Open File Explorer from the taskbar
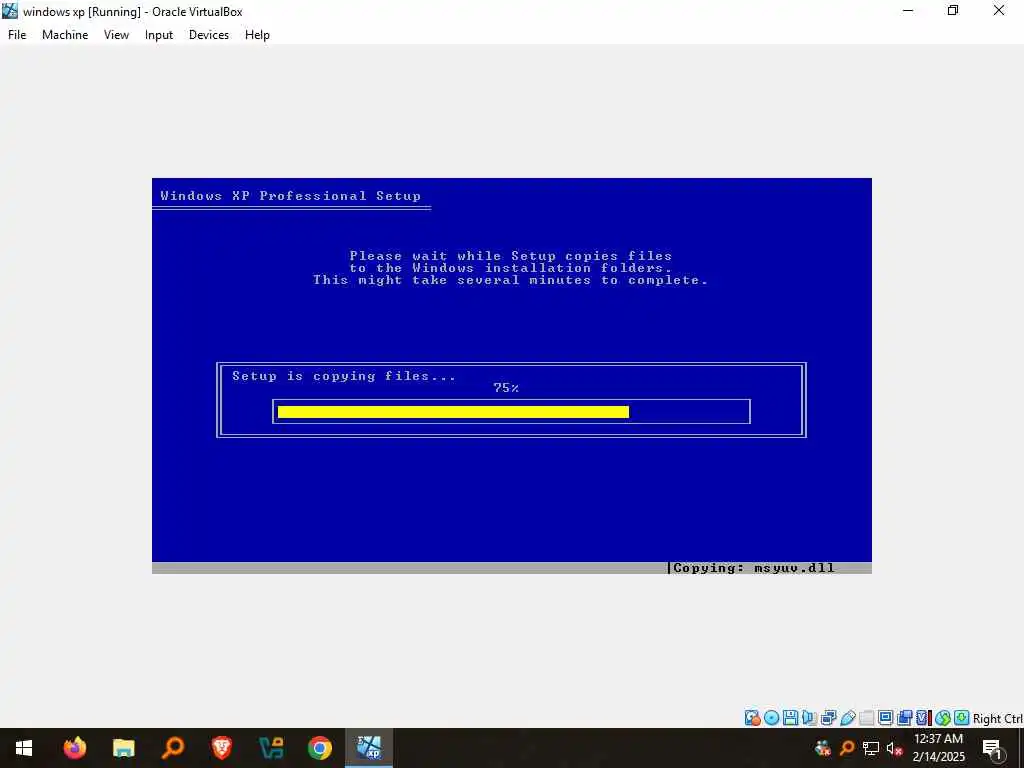 tap(123, 748)
